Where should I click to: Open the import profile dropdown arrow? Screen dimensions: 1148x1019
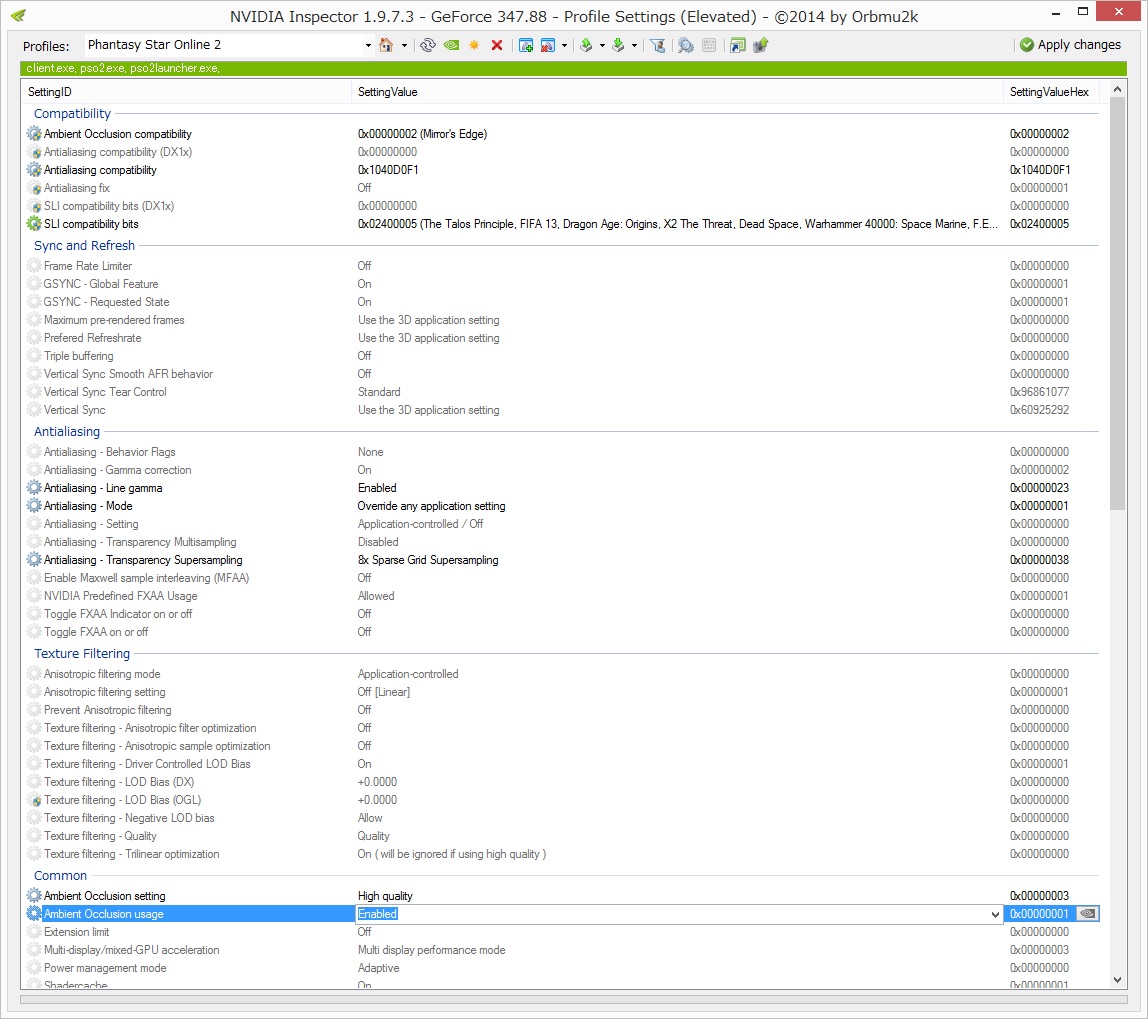click(635, 45)
